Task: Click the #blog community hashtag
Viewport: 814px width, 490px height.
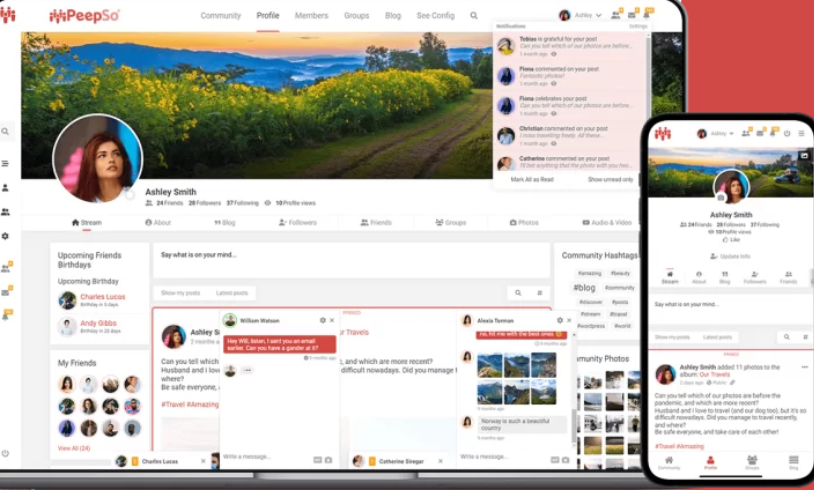Action: [x=584, y=288]
